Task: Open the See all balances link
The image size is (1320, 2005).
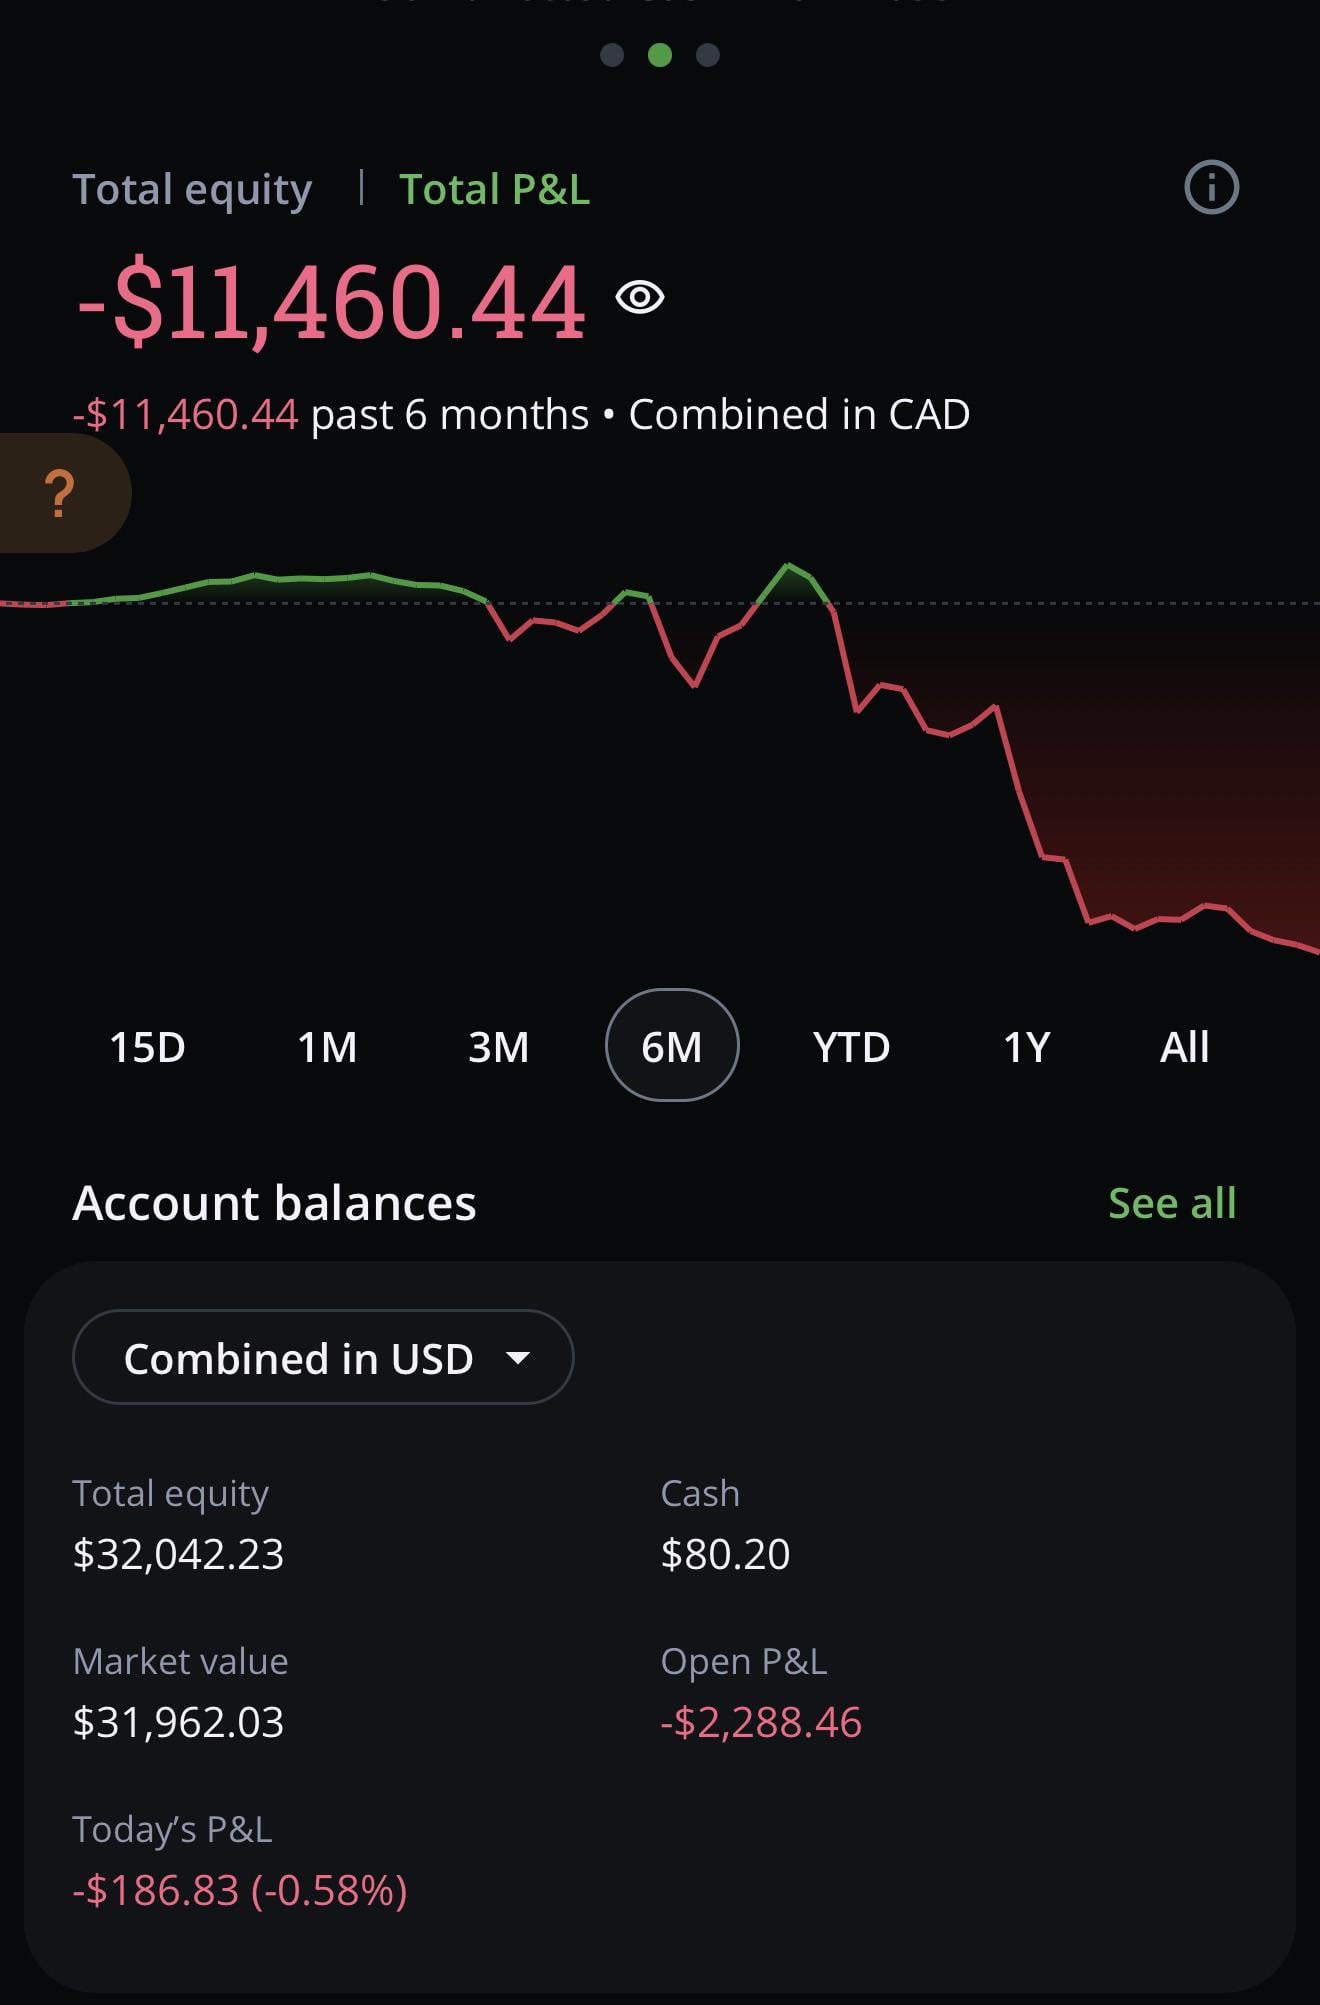Action: coord(1172,1203)
